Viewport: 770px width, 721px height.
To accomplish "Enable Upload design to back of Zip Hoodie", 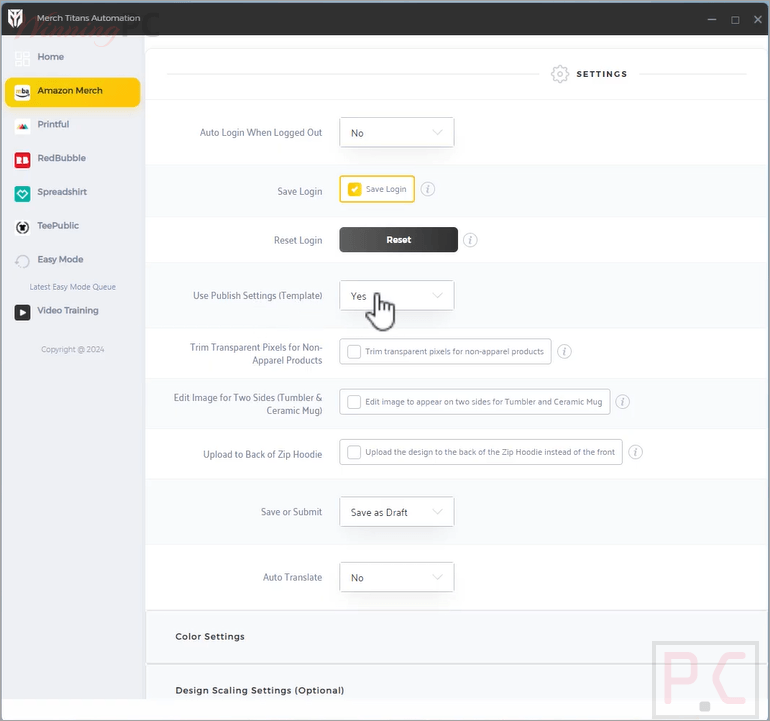I will pyautogui.click(x=354, y=452).
